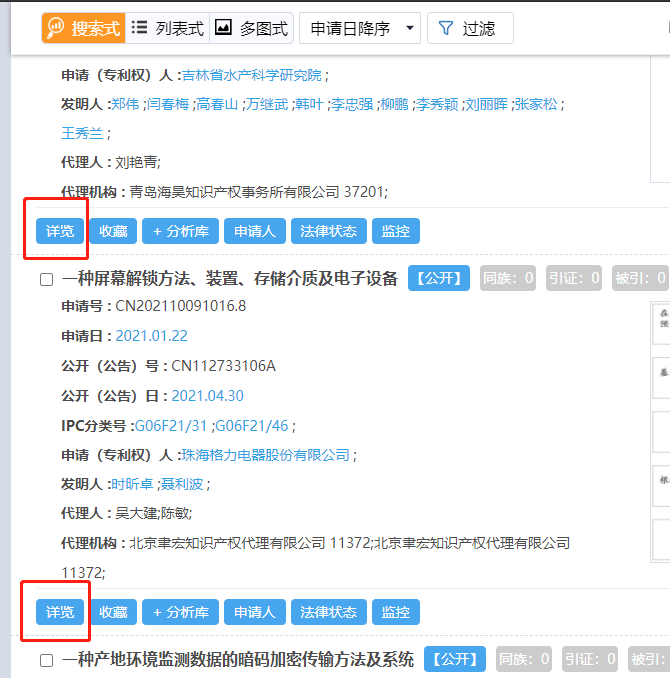
Task: Open inventor link 柳鹏
Action: 394,104
